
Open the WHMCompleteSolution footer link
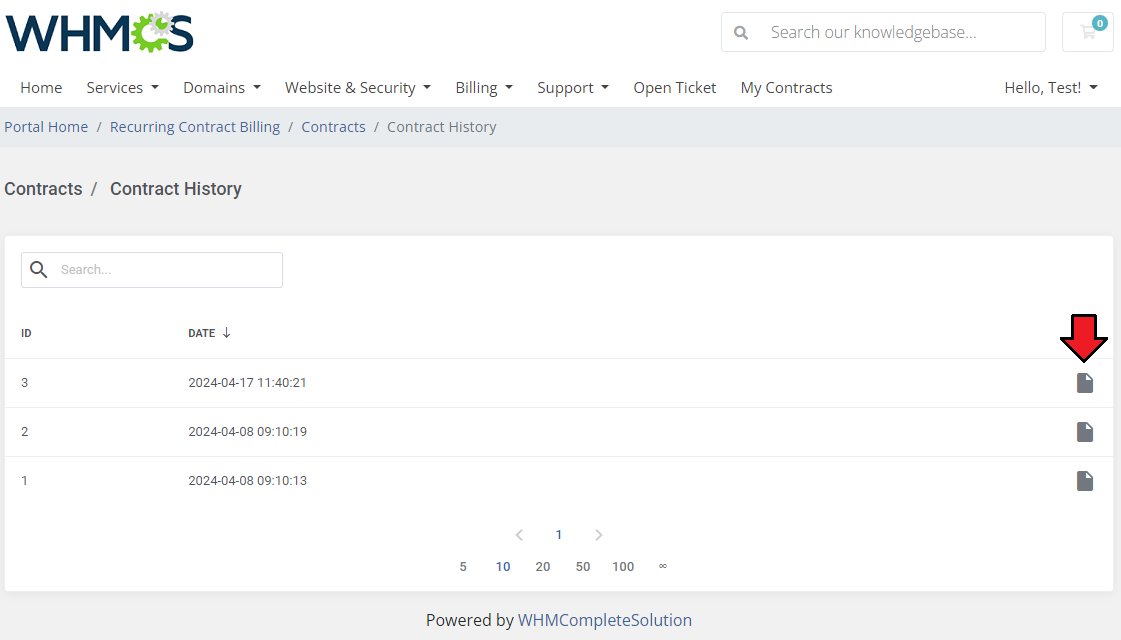[x=605, y=620]
